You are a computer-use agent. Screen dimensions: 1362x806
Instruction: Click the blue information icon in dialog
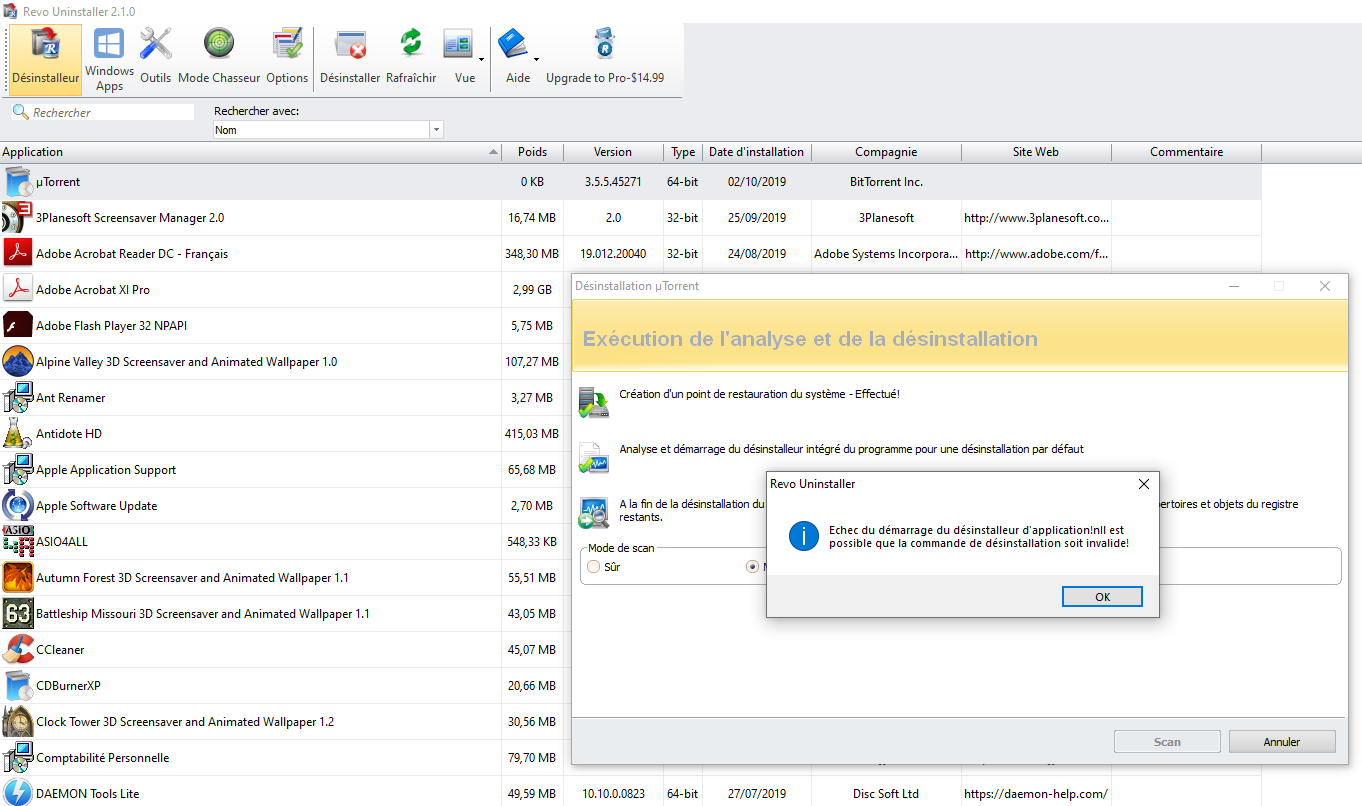tap(804, 536)
